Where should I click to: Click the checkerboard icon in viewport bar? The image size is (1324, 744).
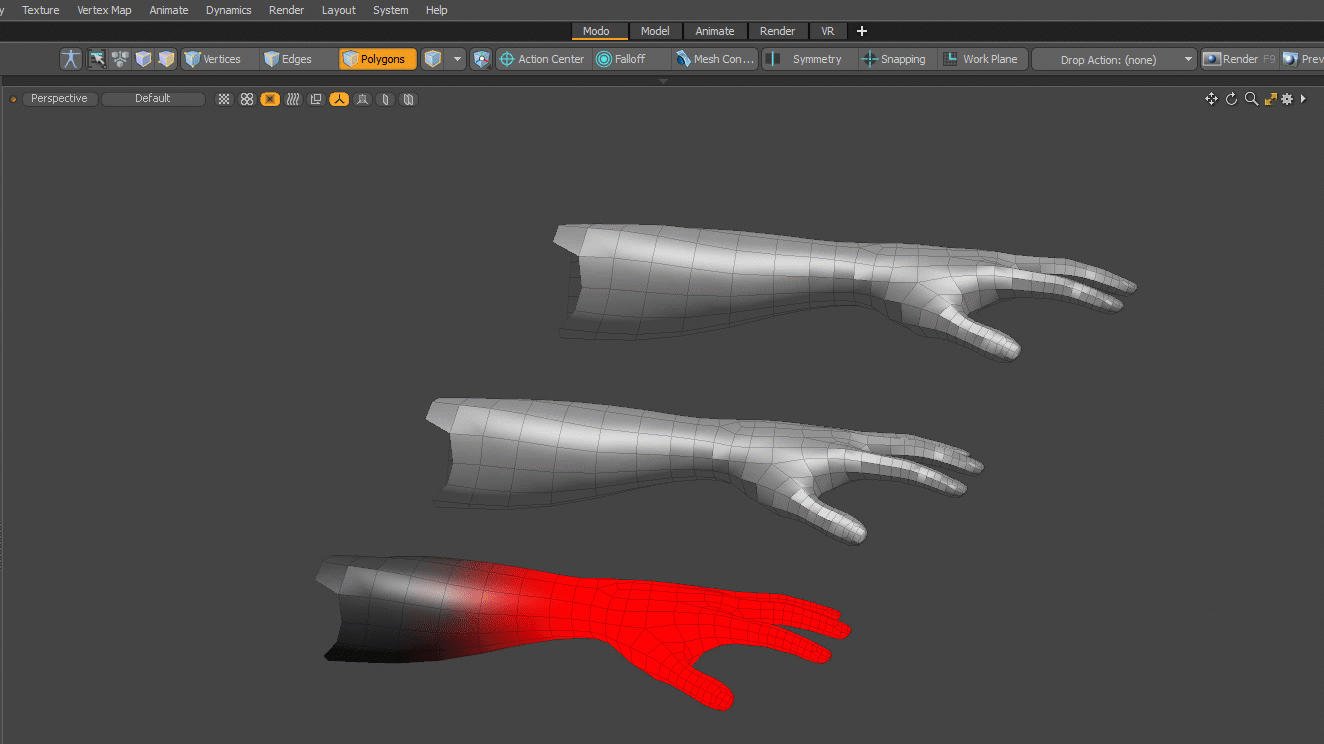point(224,99)
